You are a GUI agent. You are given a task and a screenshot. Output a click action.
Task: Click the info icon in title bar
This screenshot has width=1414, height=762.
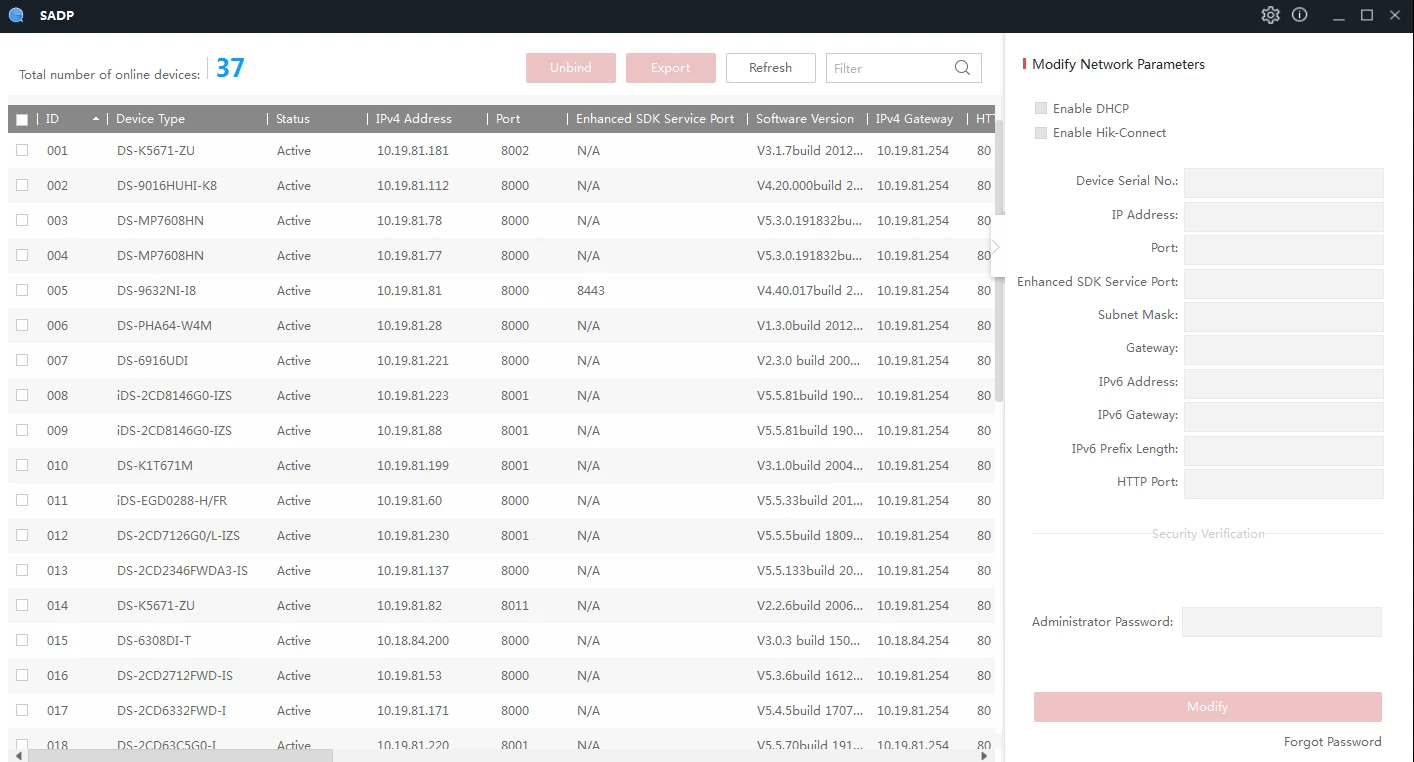[x=1299, y=15]
